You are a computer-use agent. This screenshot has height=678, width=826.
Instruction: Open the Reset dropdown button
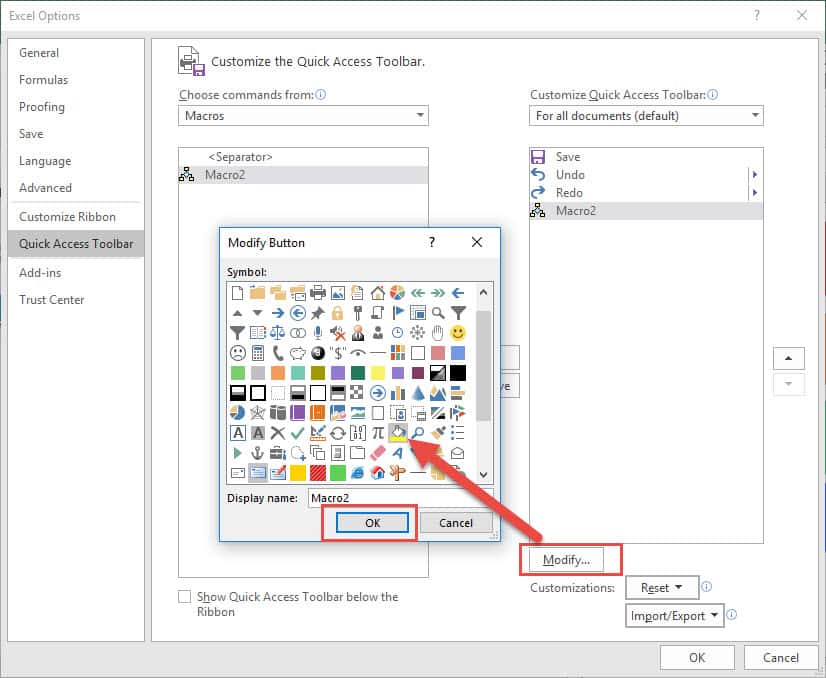tap(662, 587)
